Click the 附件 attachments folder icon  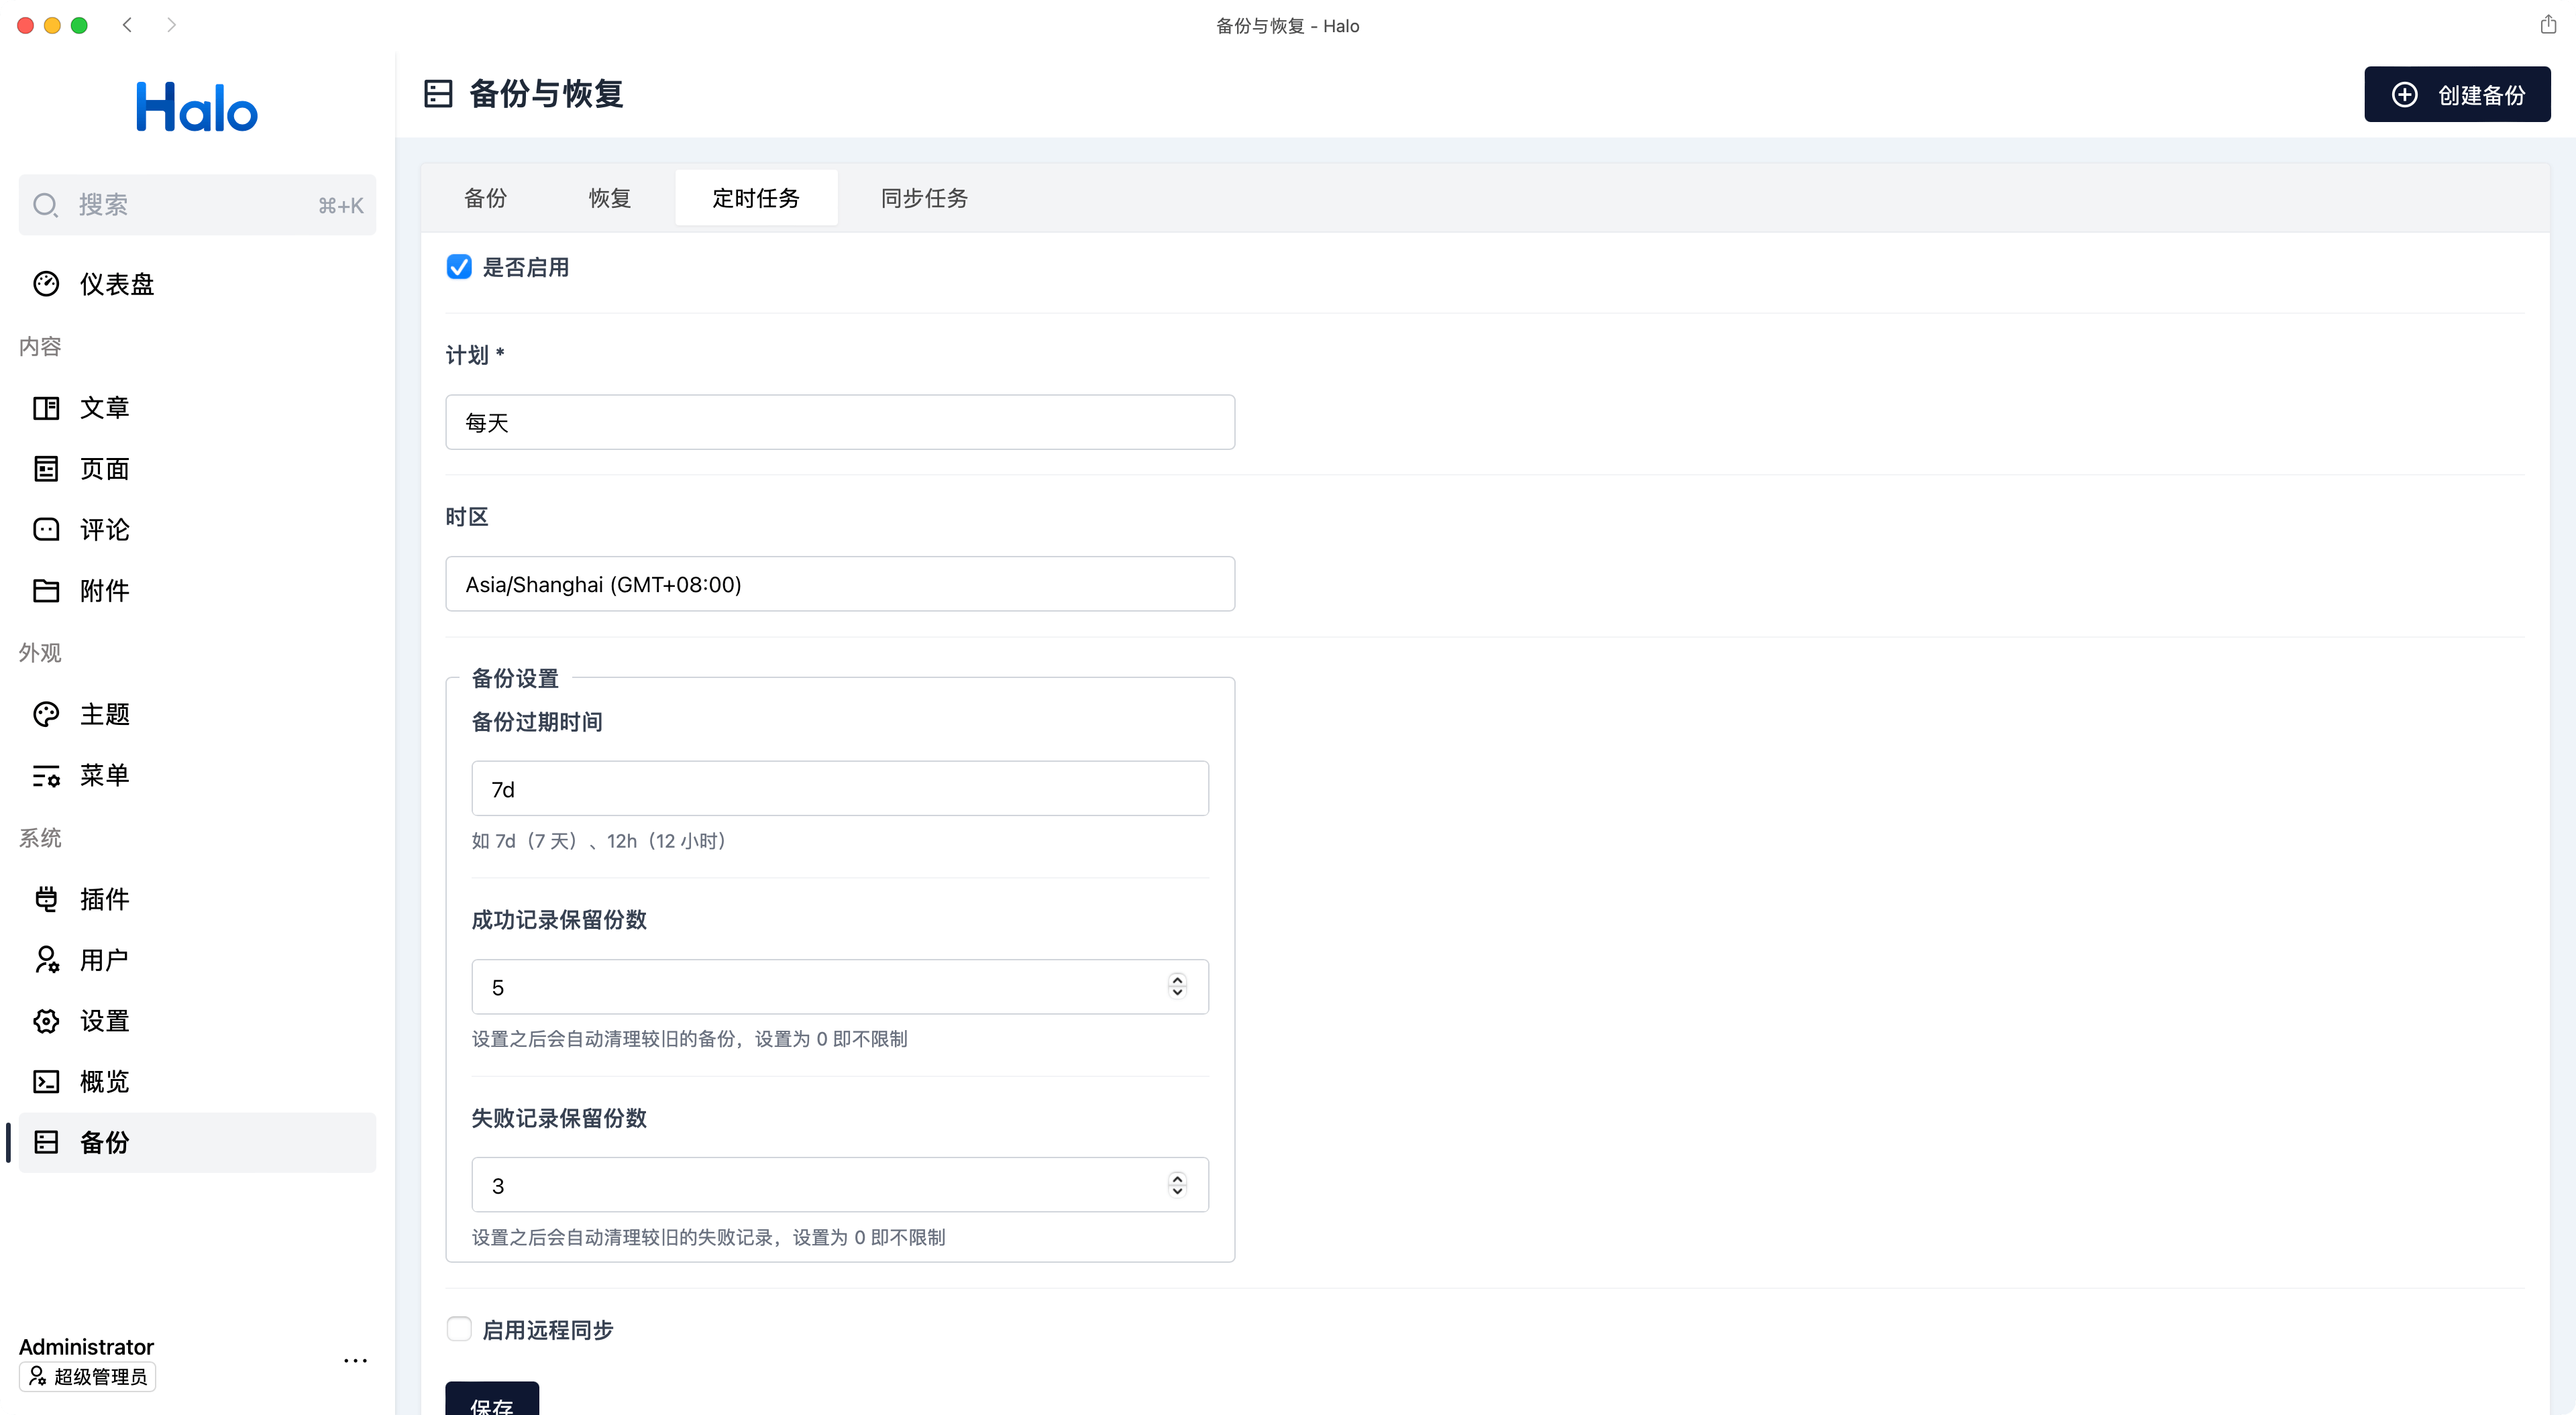coord(46,591)
